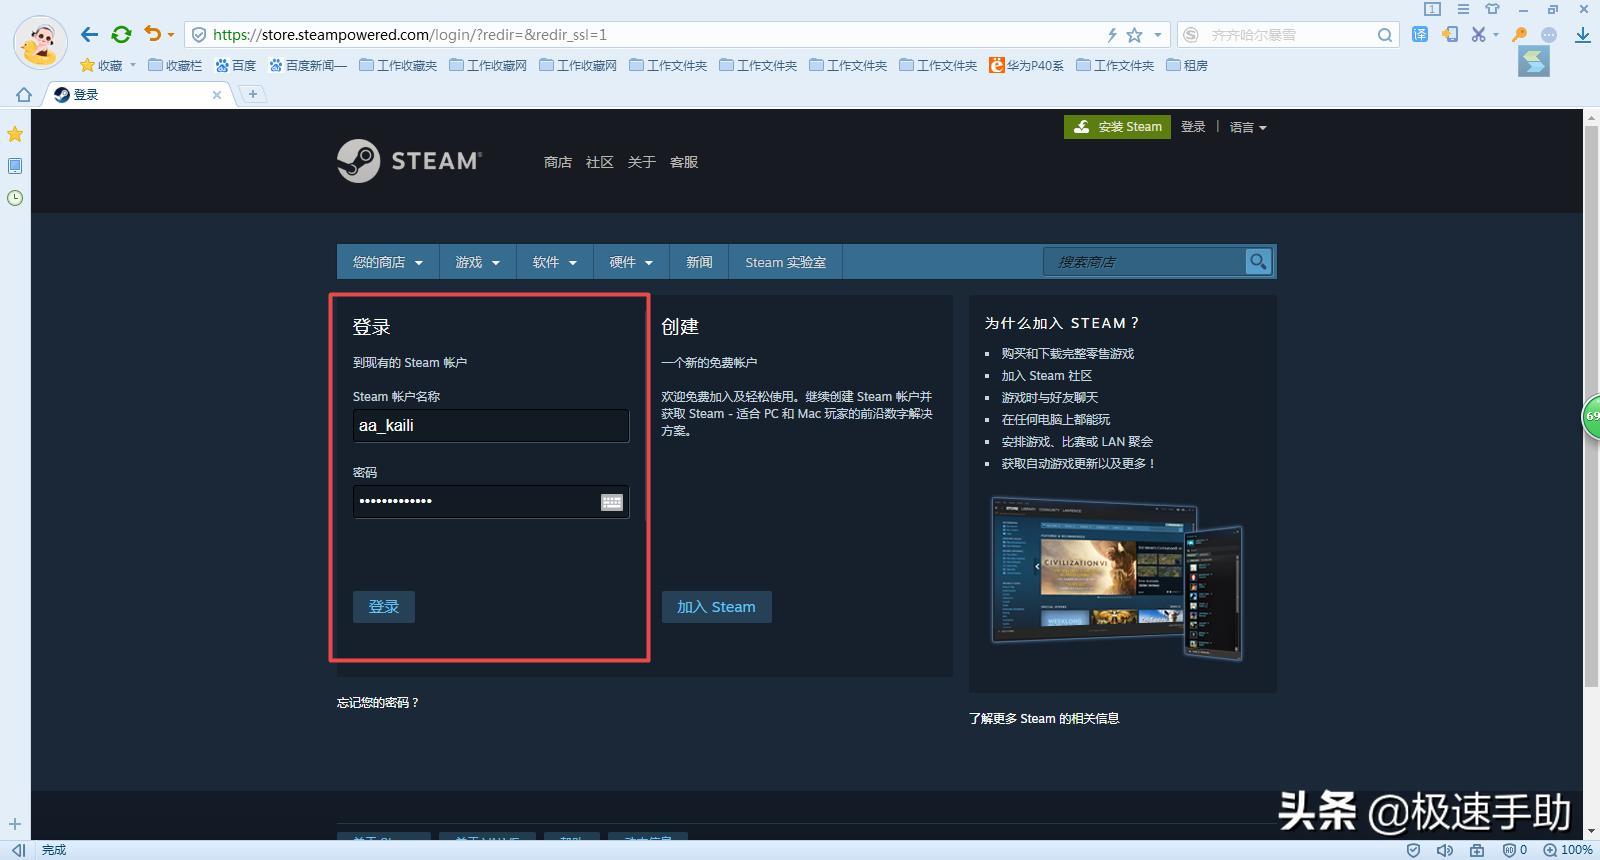This screenshot has height=860, width=1600.
Task: Open the skin shirt icon
Action: [1493, 9]
